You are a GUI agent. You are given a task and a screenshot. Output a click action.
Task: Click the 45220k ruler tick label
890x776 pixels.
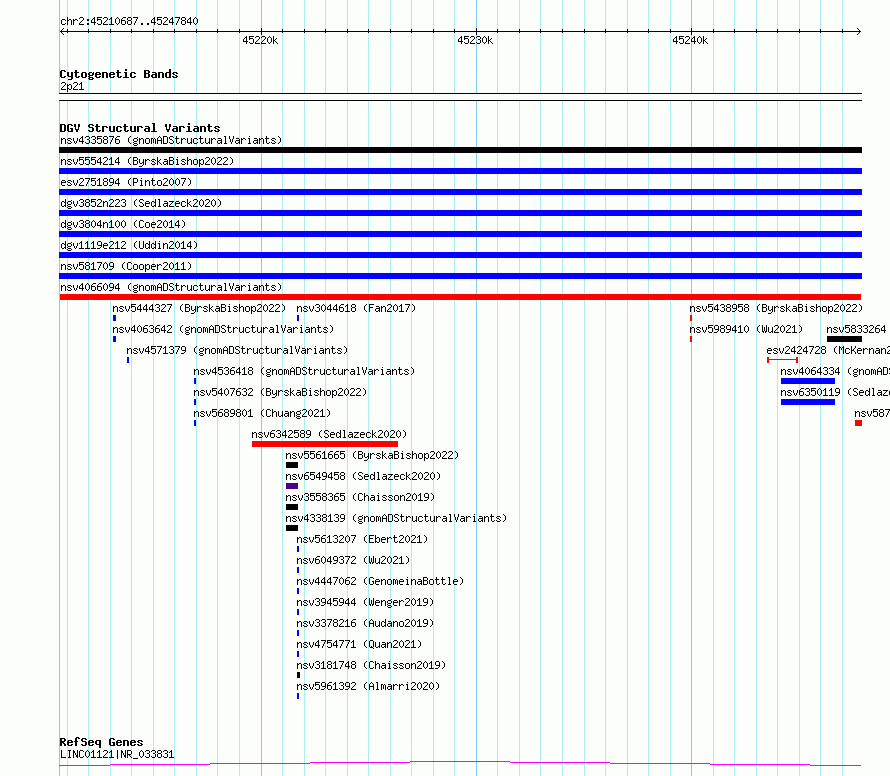pyautogui.click(x=260, y=40)
